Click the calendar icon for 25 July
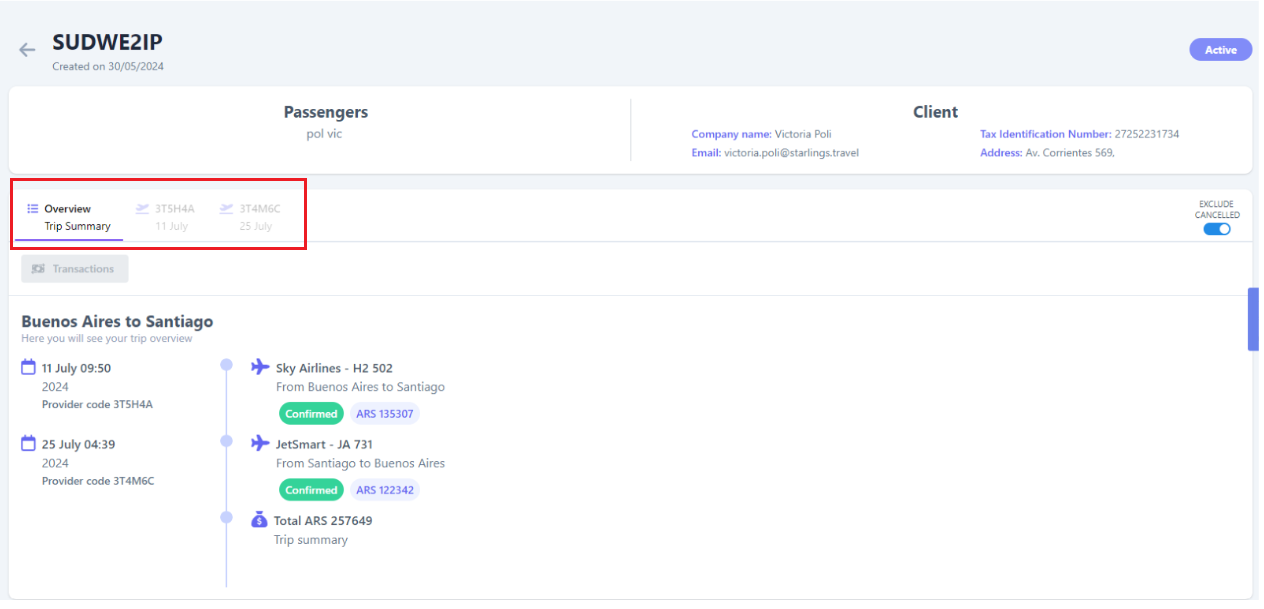This screenshot has height=609, width=1264. coord(29,444)
